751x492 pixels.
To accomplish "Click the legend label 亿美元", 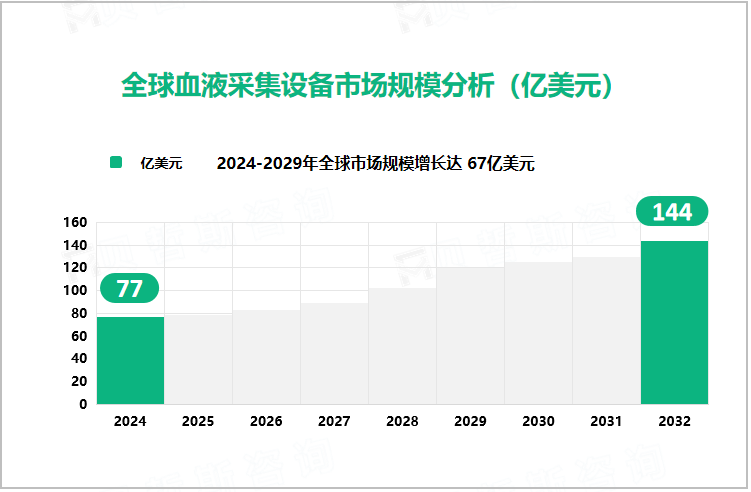I will (161, 163).
